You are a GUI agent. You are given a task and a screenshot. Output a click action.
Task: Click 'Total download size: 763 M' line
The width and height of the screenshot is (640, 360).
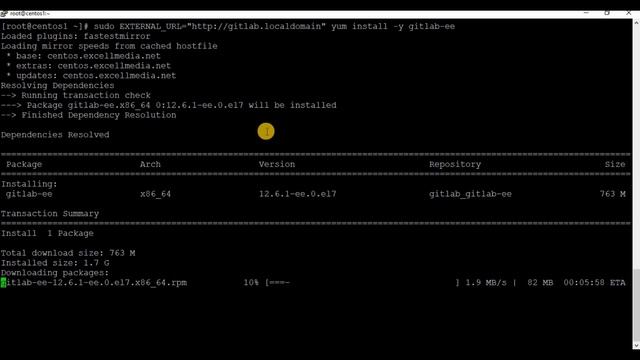68,253
